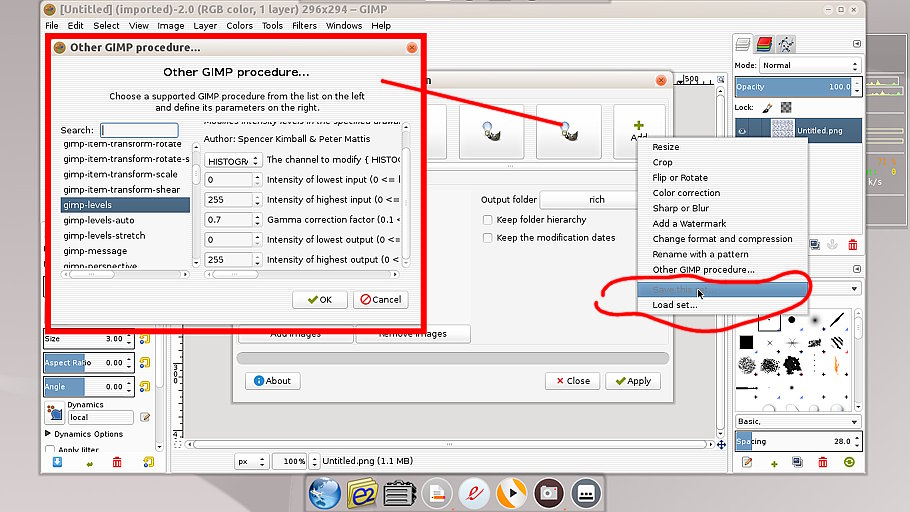
Task: Click navigate image cross-arrows icon
Action: [x=721, y=445]
